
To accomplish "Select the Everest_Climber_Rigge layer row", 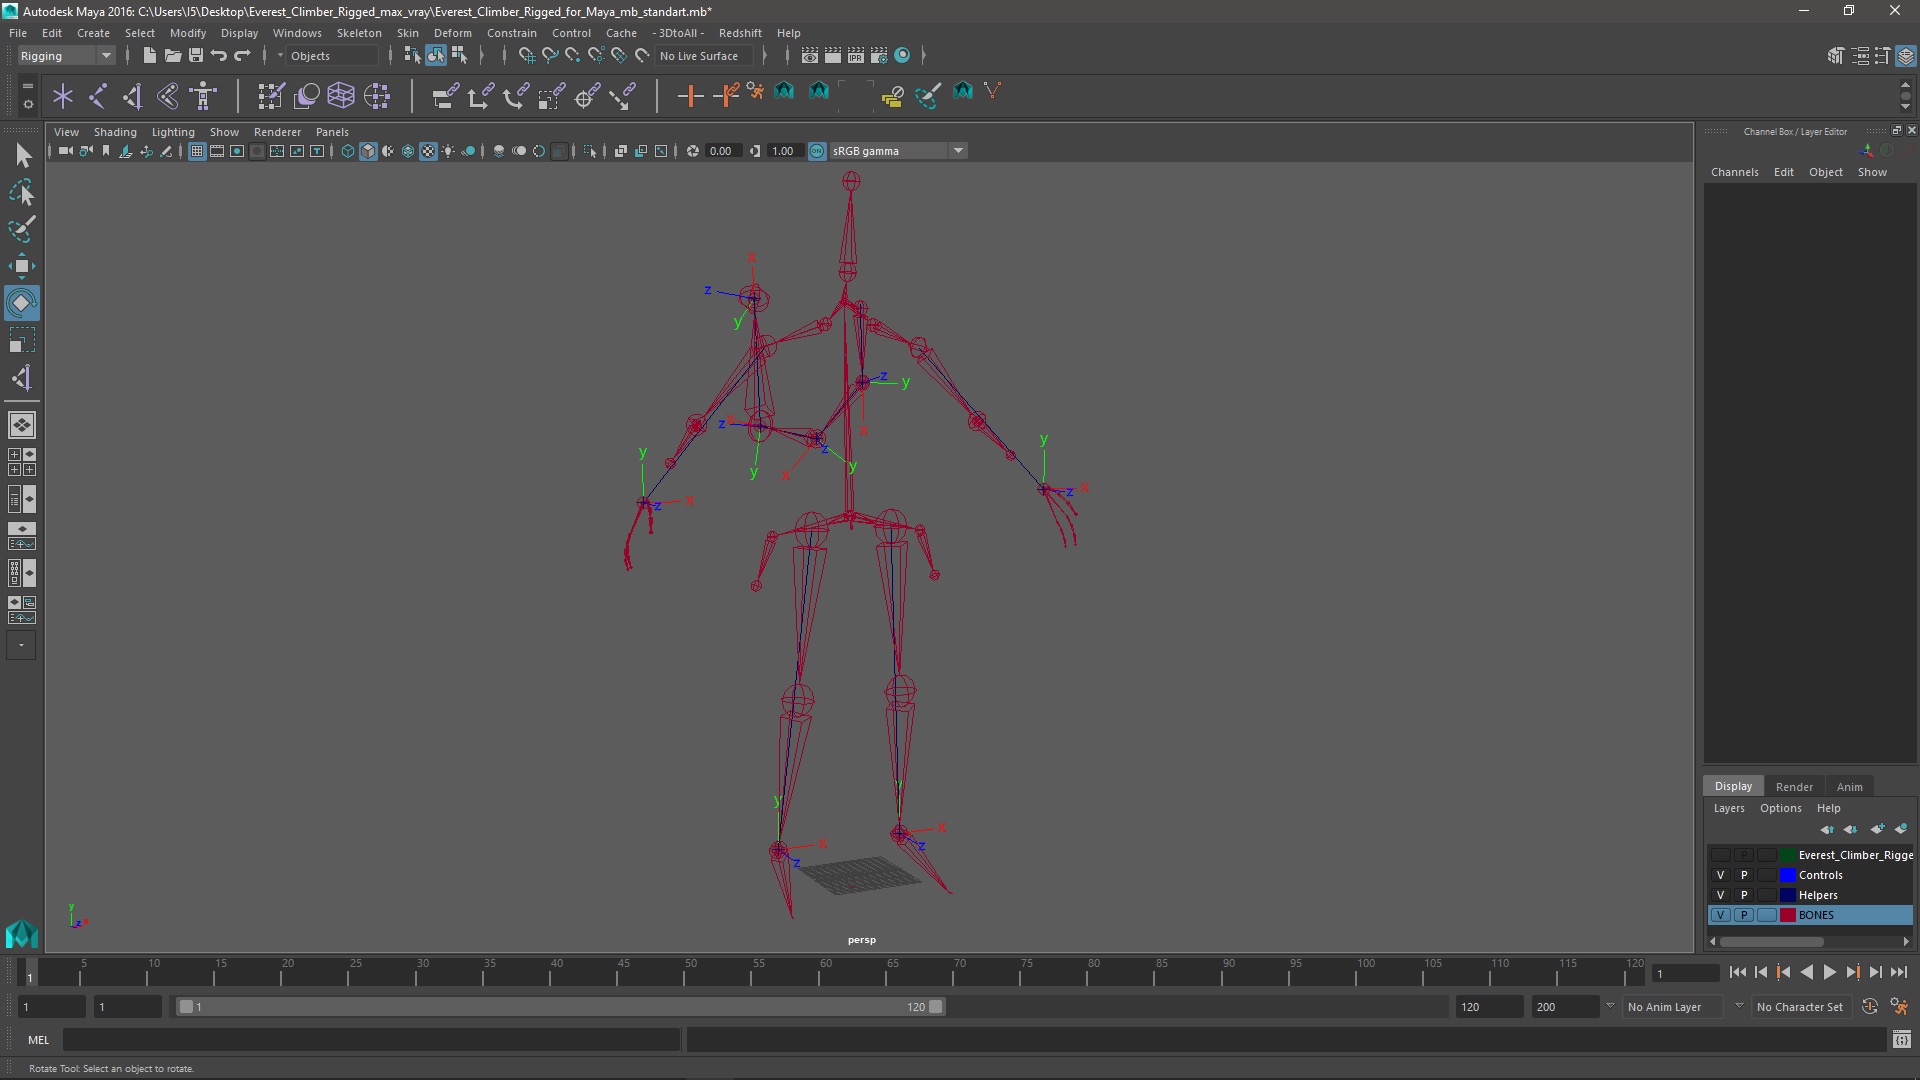I will point(1810,855).
